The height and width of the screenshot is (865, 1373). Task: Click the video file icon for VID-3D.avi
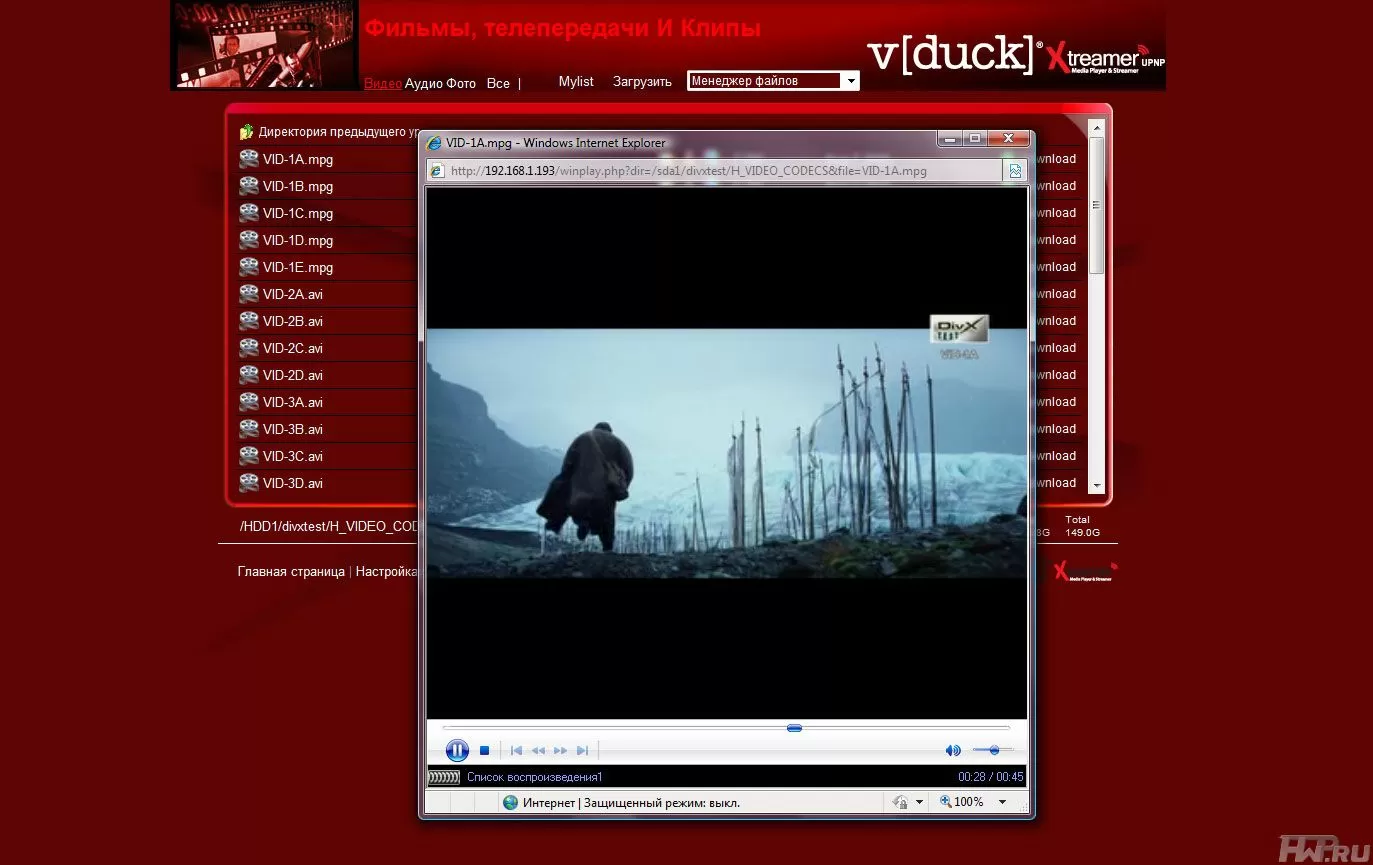(x=249, y=483)
